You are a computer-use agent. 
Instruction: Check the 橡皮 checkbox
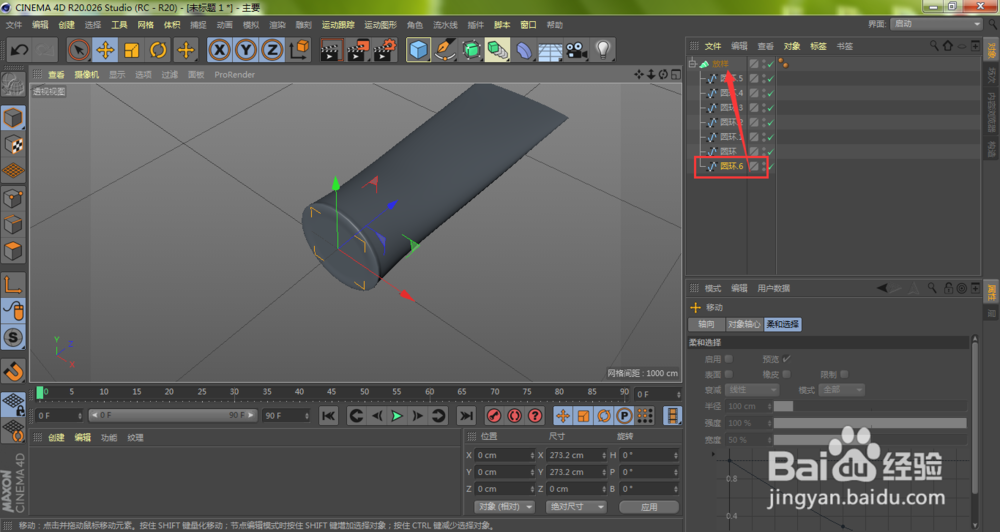click(786, 374)
